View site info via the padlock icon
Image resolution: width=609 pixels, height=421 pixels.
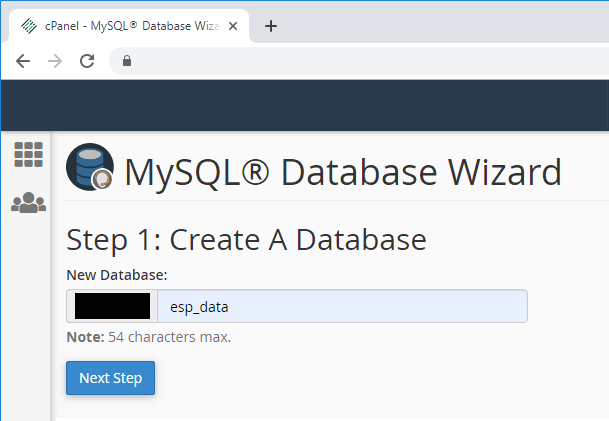127,61
